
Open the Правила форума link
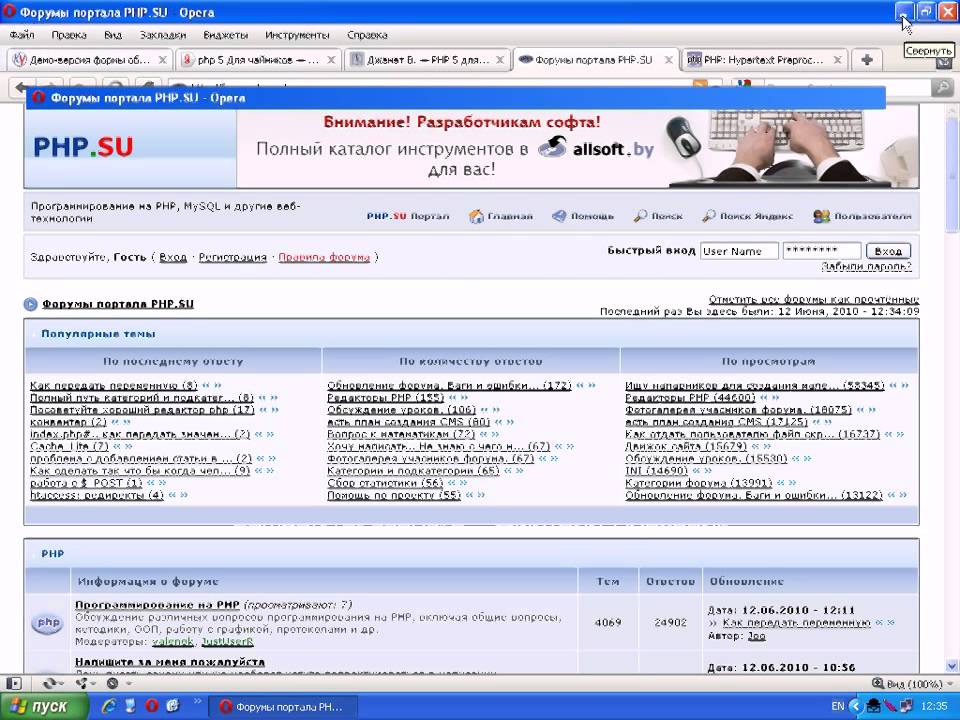point(324,257)
